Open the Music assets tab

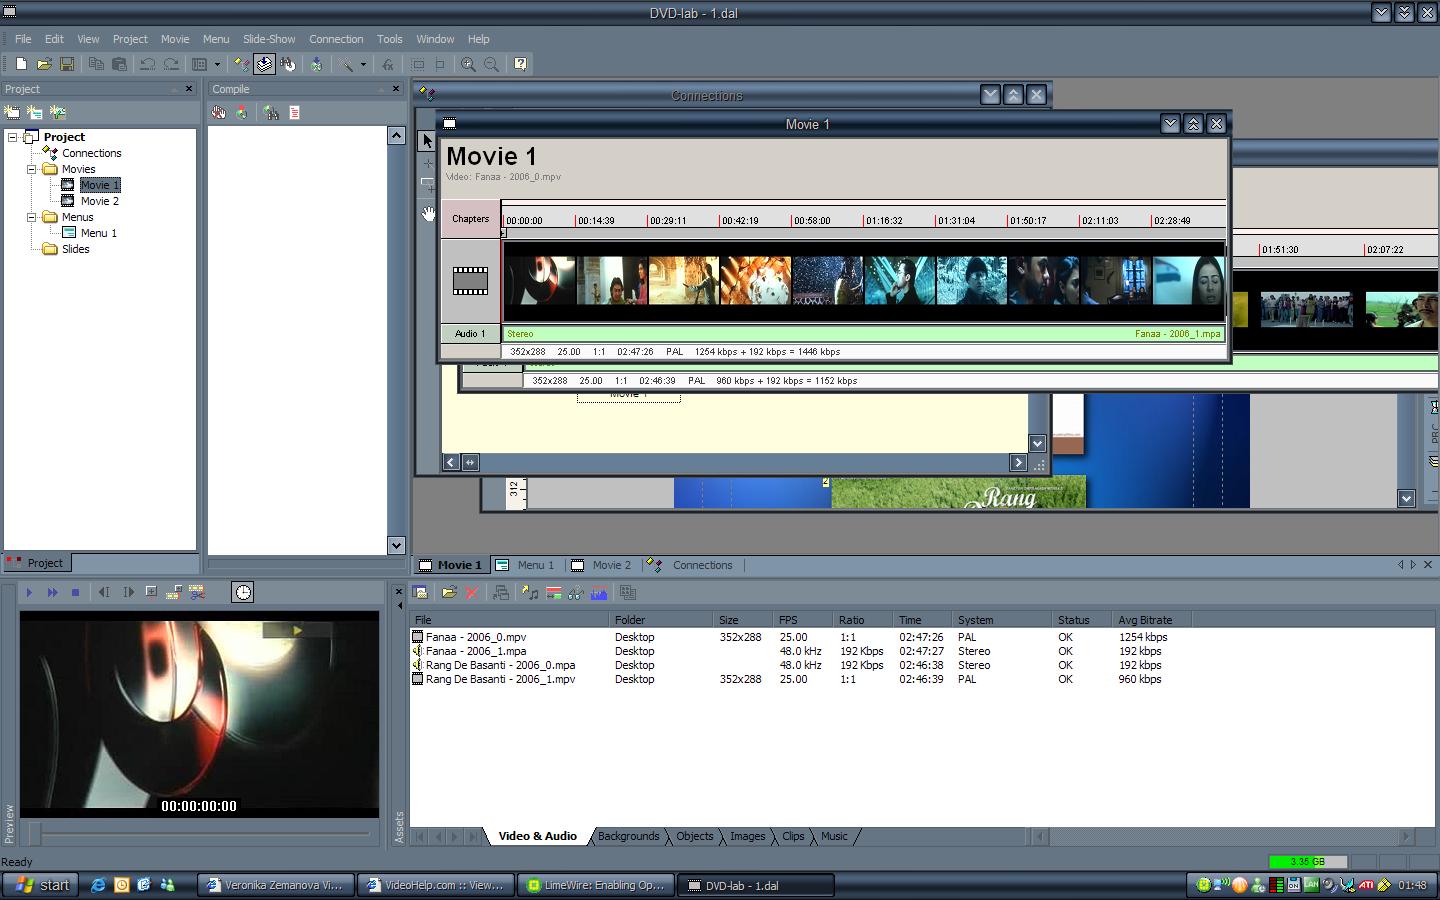[x=834, y=836]
